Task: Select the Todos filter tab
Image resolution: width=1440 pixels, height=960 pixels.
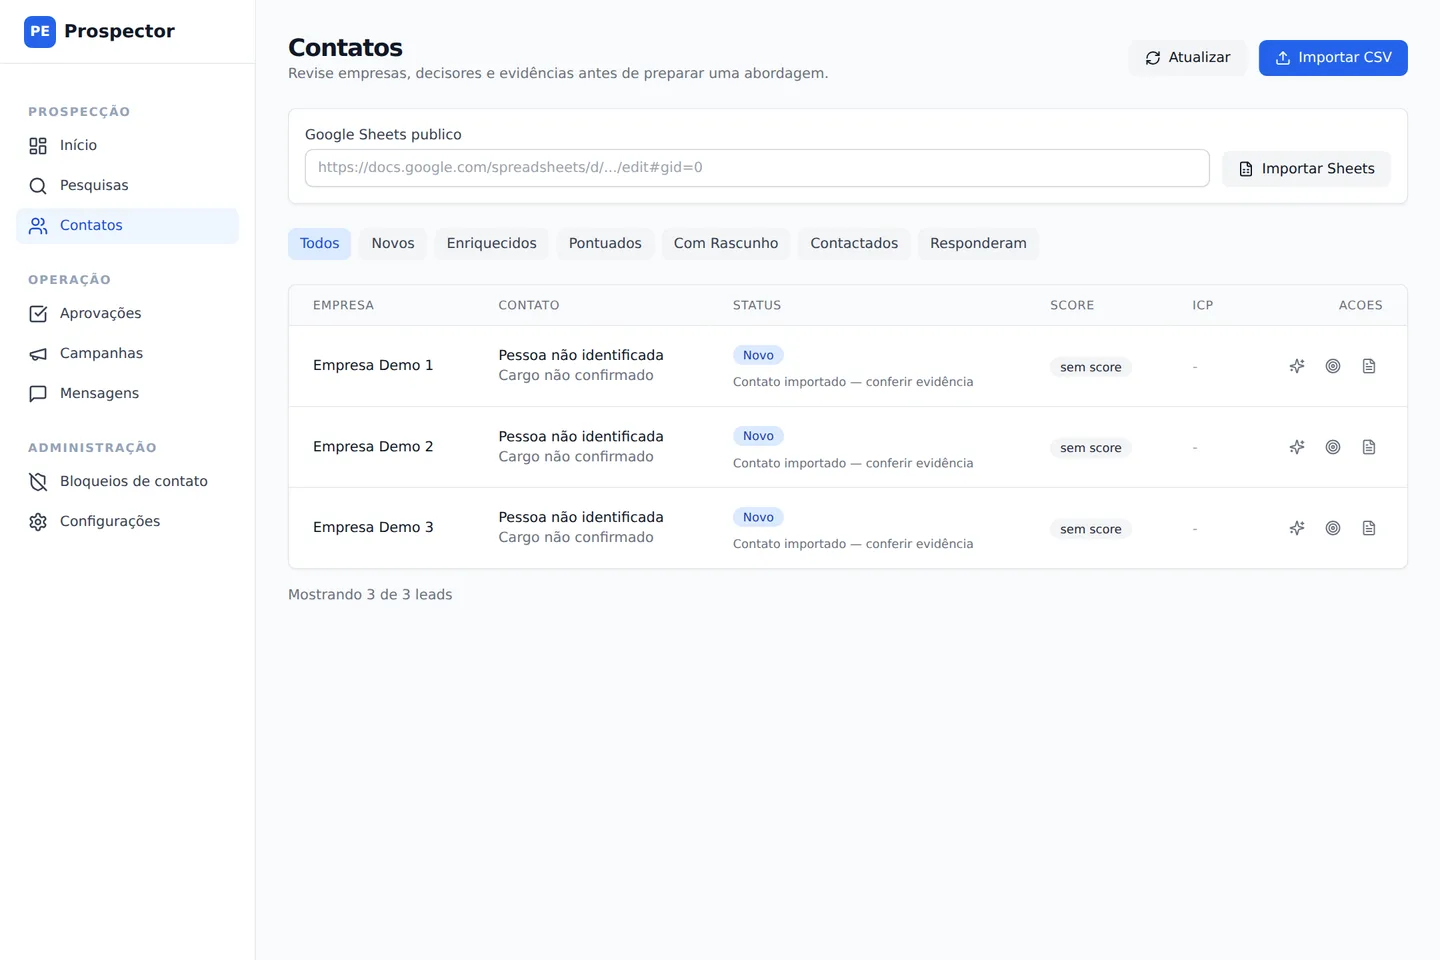Action: point(320,244)
